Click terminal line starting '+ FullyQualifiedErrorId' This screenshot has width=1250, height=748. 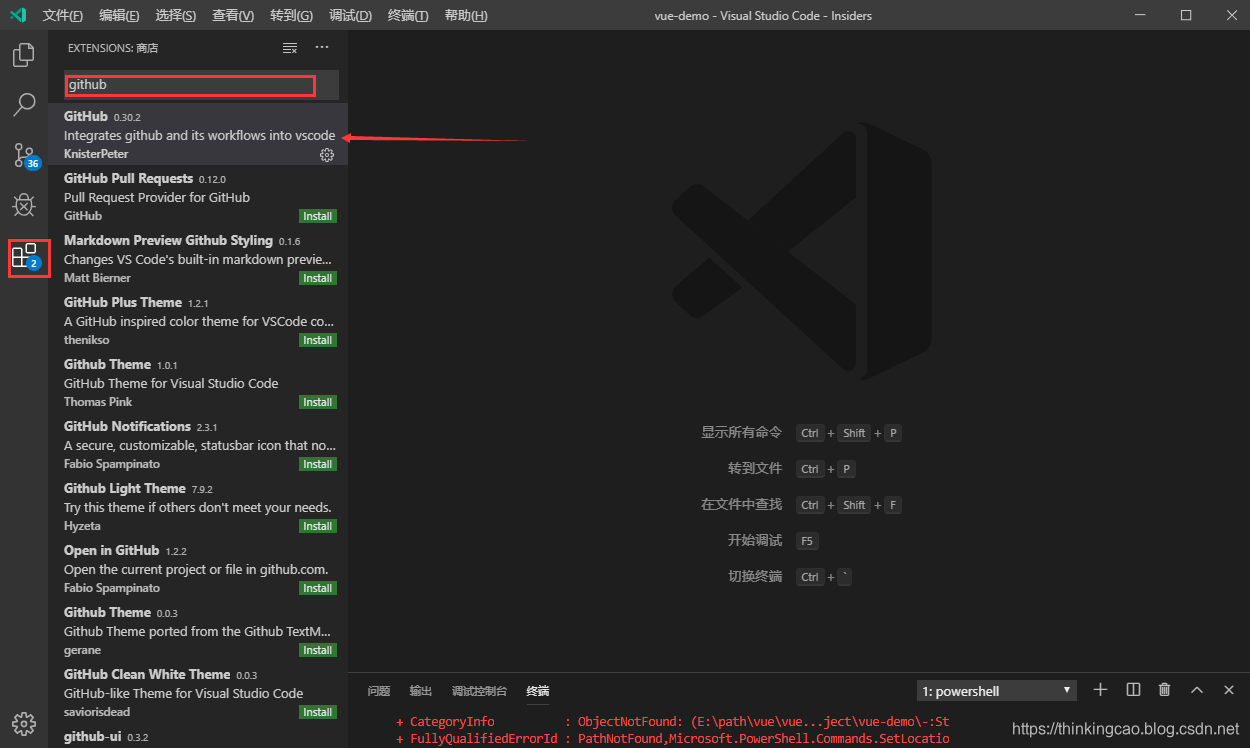point(672,739)
